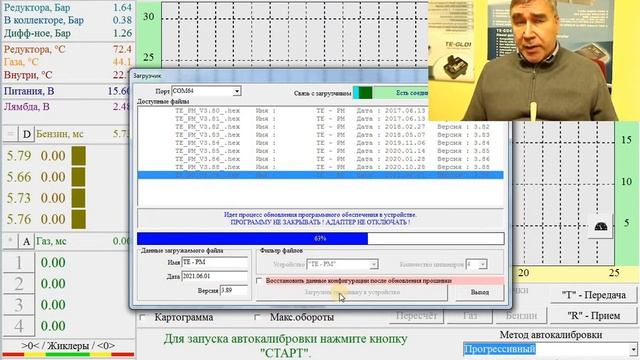Screen dimensions: 640x360
Task: Click the Загрузчик dialog title bar
Action: [280, 76]
